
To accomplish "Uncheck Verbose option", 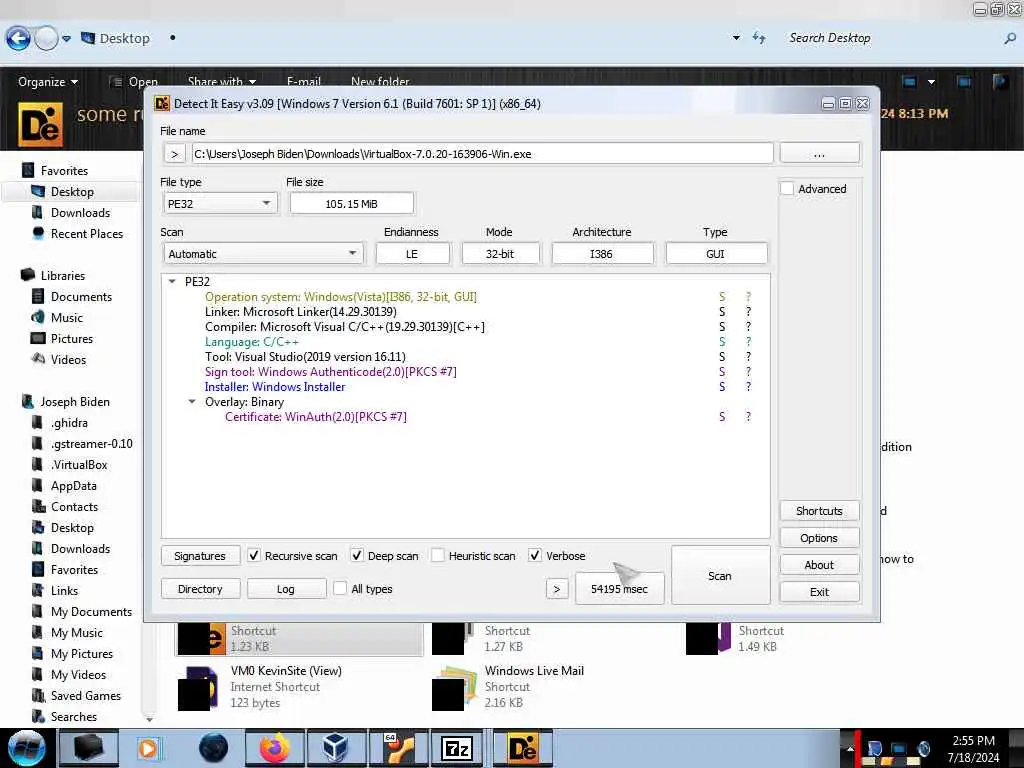I will (535, 556).
